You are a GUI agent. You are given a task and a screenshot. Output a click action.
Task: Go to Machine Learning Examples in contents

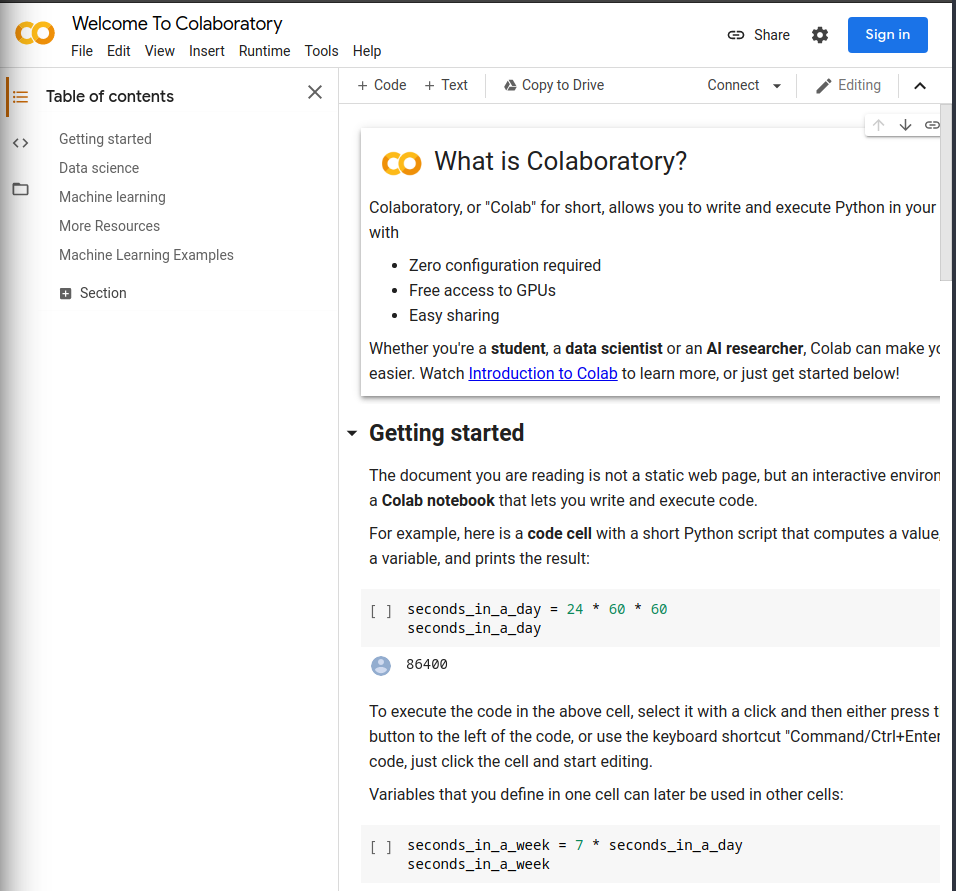(146, 255)
